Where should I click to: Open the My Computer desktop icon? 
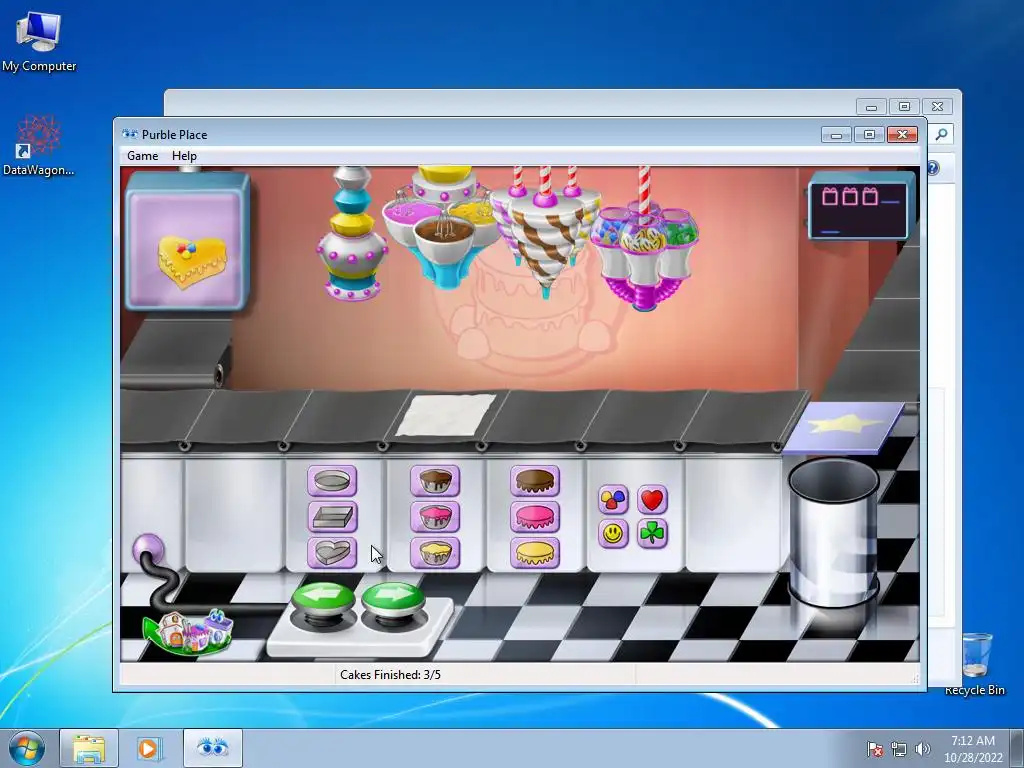point(39,41)
